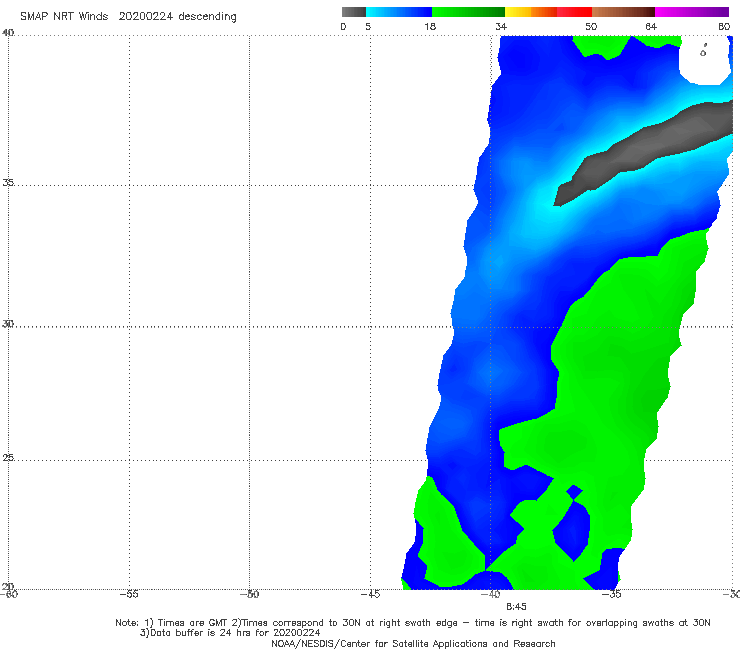Click the swath time label "8:45"
Image resolution: width=740 pixels, height=650 pixels.
click(x=516, y=607)
